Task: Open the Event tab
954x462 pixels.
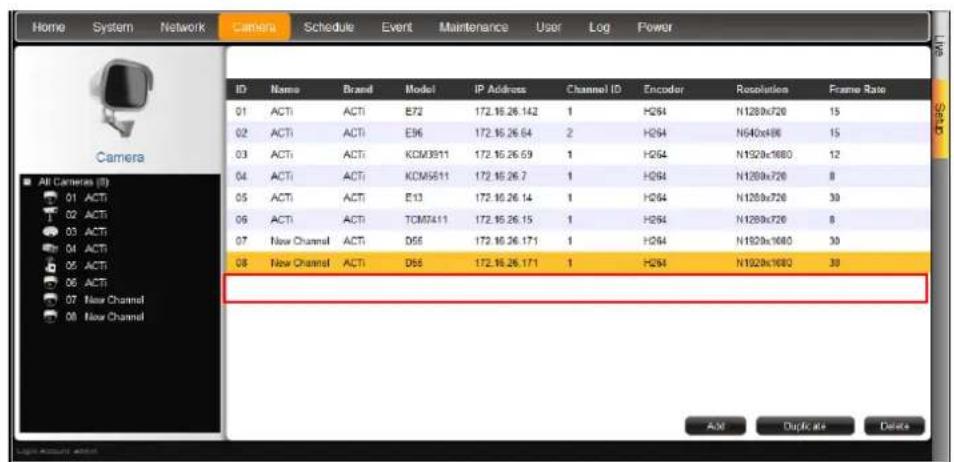Action: tap(397, 27)
